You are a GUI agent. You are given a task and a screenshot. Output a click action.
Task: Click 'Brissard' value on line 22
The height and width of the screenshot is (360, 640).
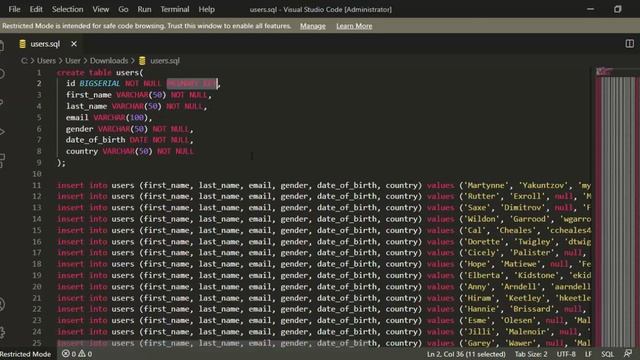click(531, 309)
